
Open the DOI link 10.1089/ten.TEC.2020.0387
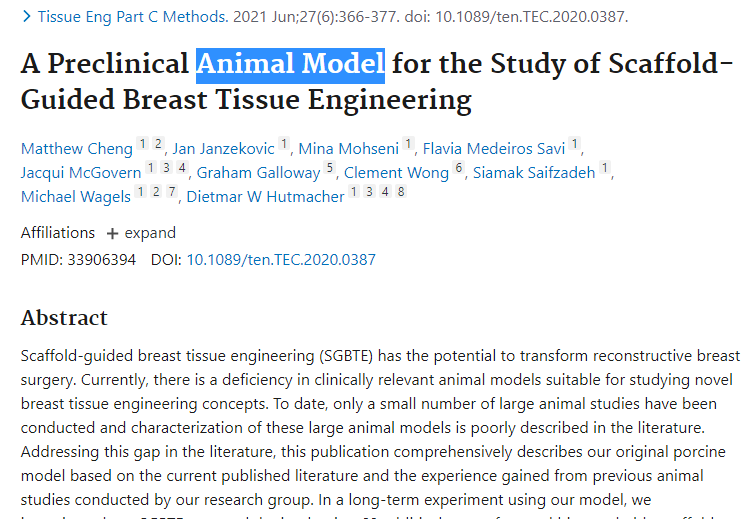[281, 260]
